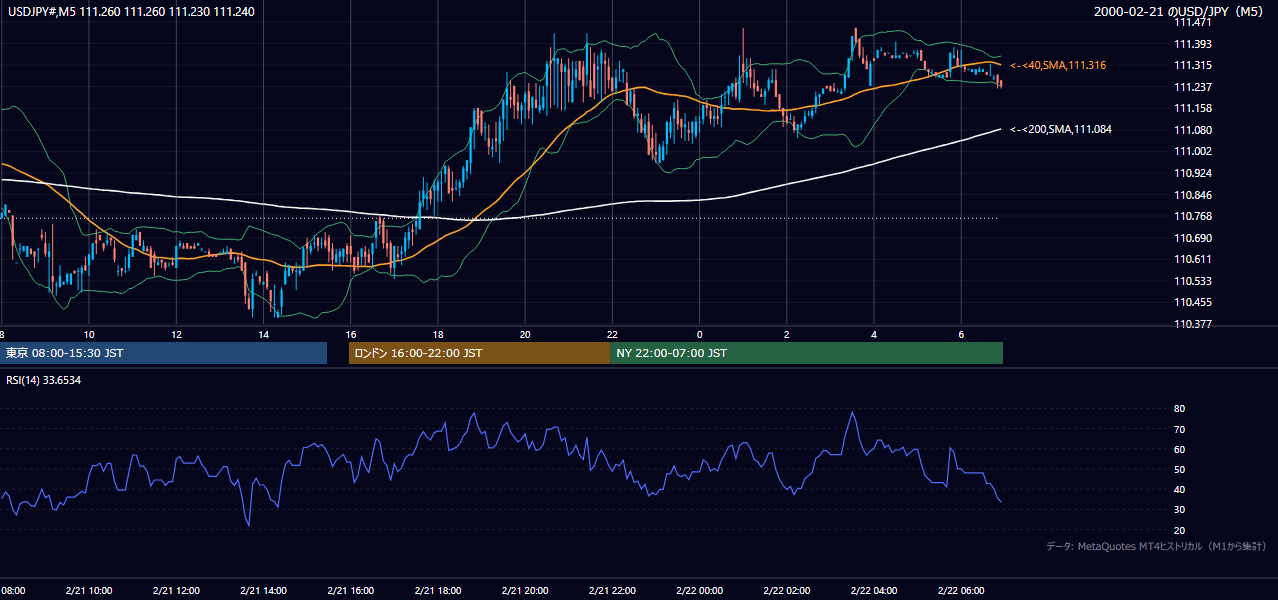Click the MetaQuotes MT4ヒストリカル data credit text

1156,546
